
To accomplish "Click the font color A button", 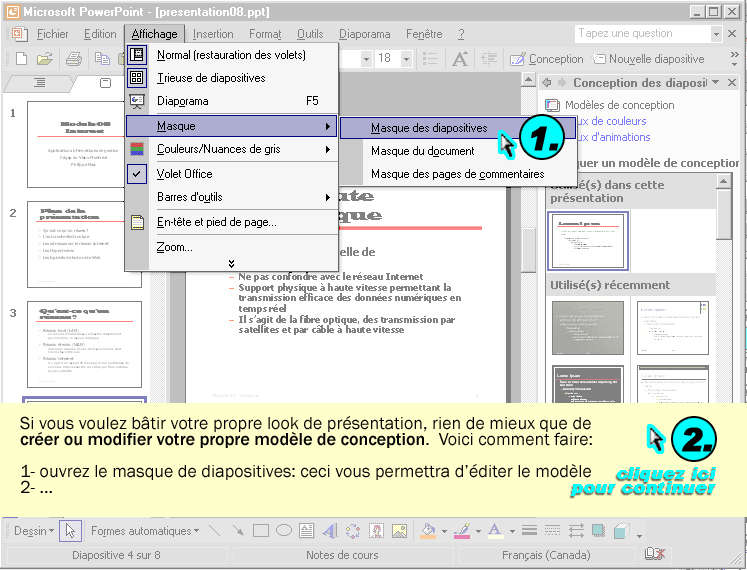I will point(495,530).
